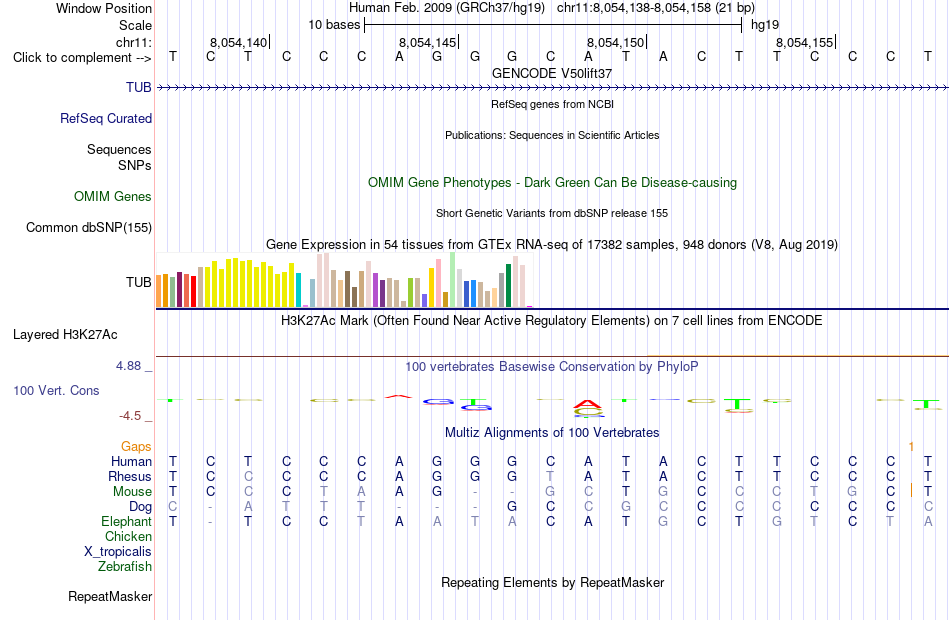
Task: Click the TUB label beside GTEx bars
Action: (139, 282)
